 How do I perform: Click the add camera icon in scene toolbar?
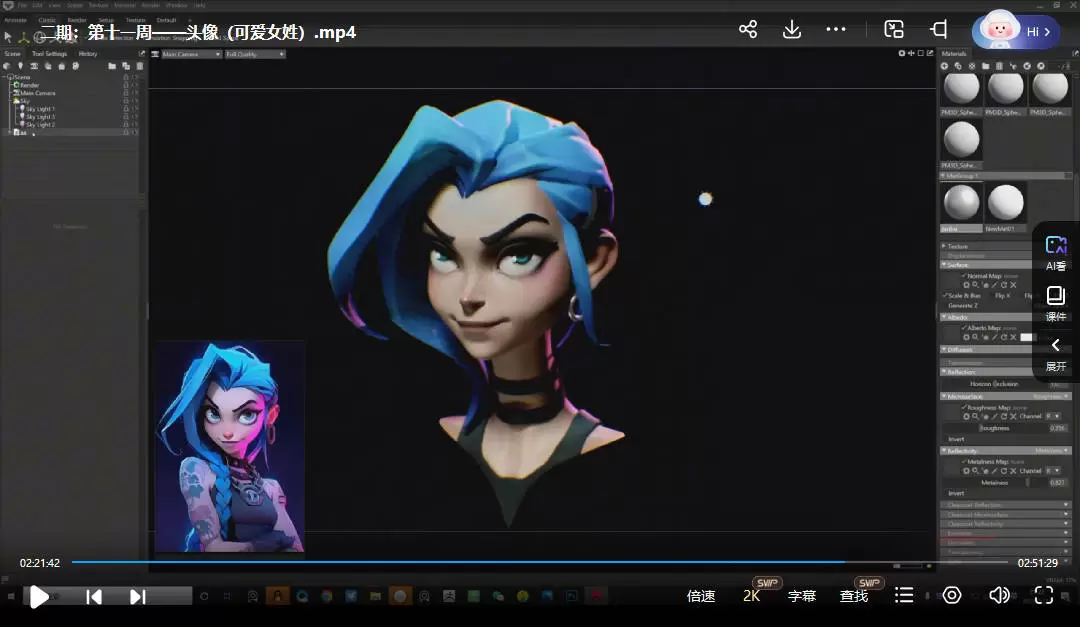pos(34,66)
